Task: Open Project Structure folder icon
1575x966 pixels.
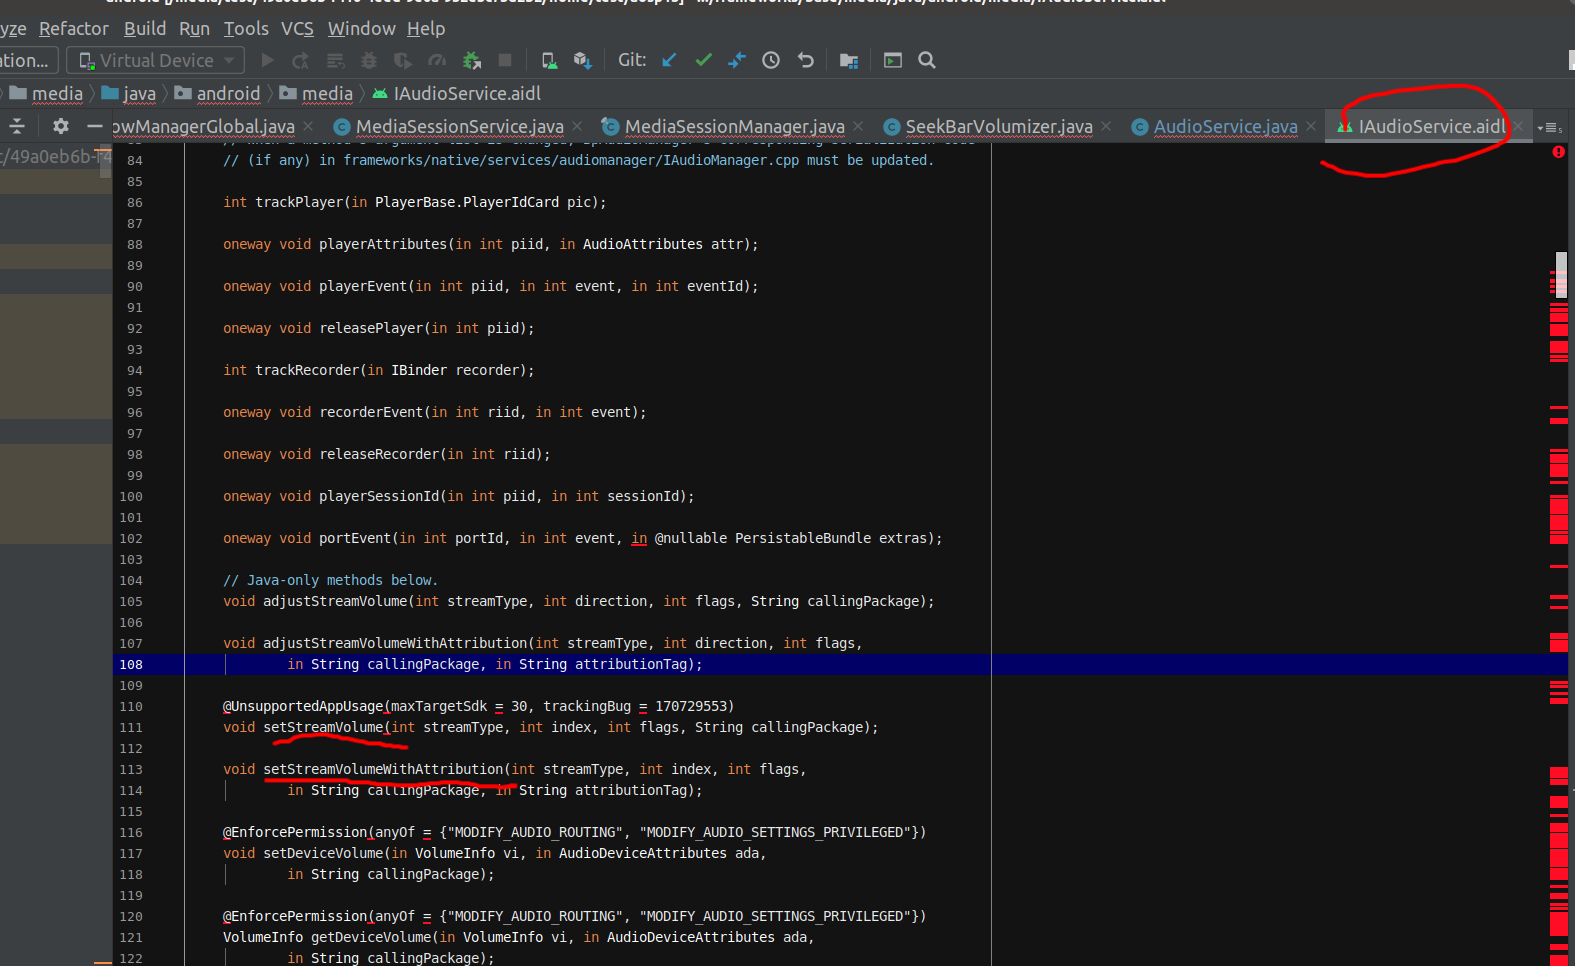Action: (x=849, y=60)
